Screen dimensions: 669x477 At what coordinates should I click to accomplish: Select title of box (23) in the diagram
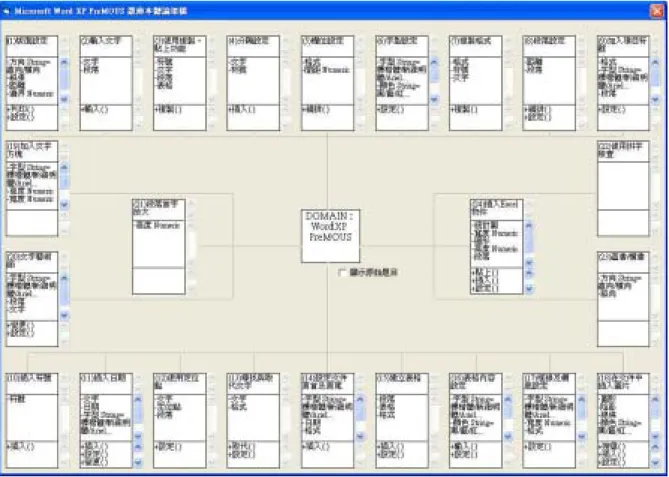point(619,257)
